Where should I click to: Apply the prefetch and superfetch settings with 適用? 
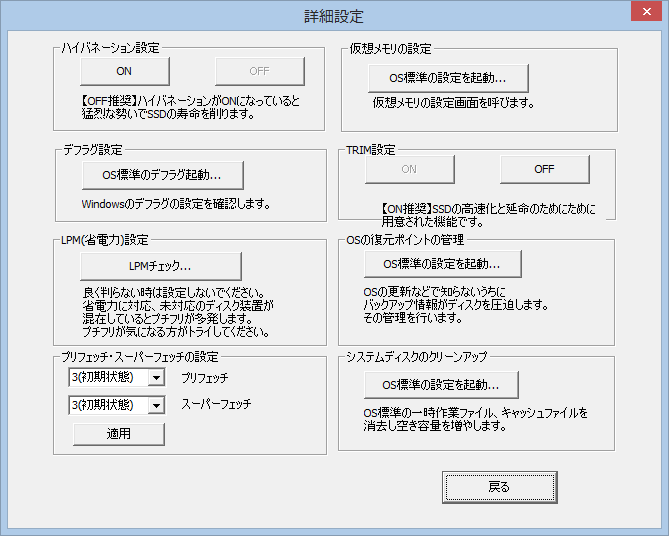click(117, 434)
